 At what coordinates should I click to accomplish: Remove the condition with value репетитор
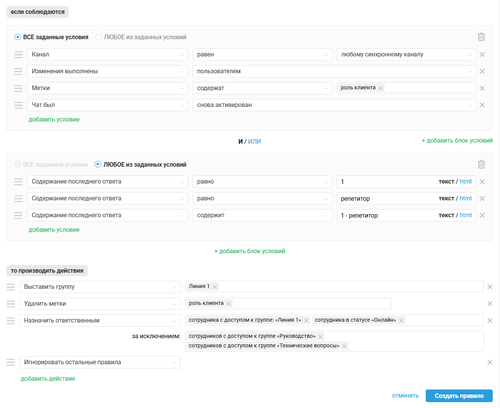coord(482,198)
